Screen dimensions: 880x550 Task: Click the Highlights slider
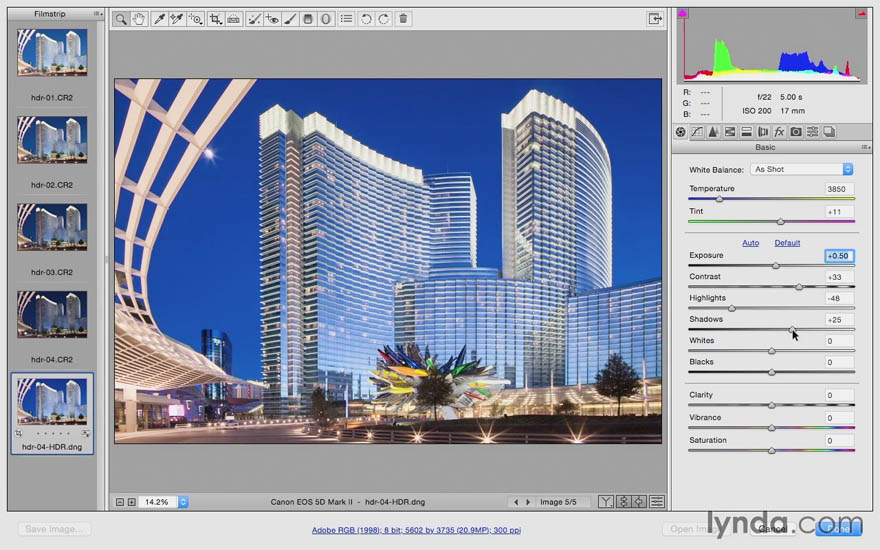click(x=731, y=308)
